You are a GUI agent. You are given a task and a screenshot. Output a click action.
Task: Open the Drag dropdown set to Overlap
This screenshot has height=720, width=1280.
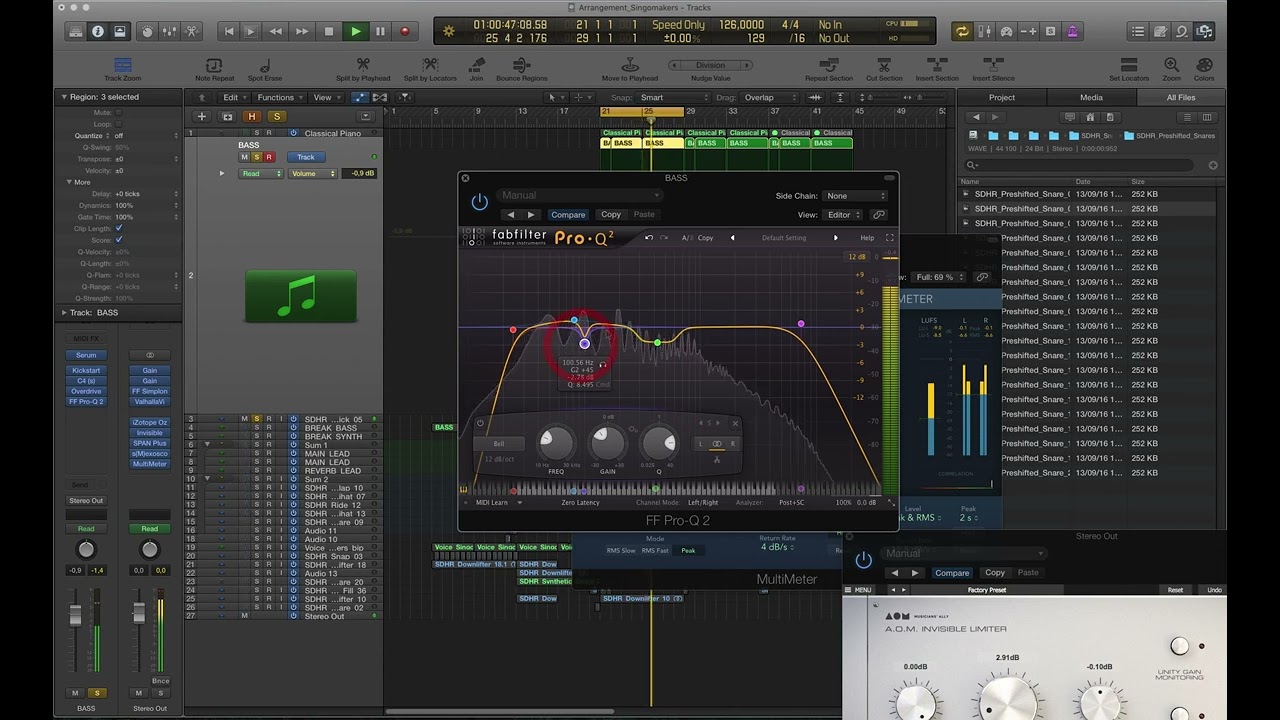(770, 98)
